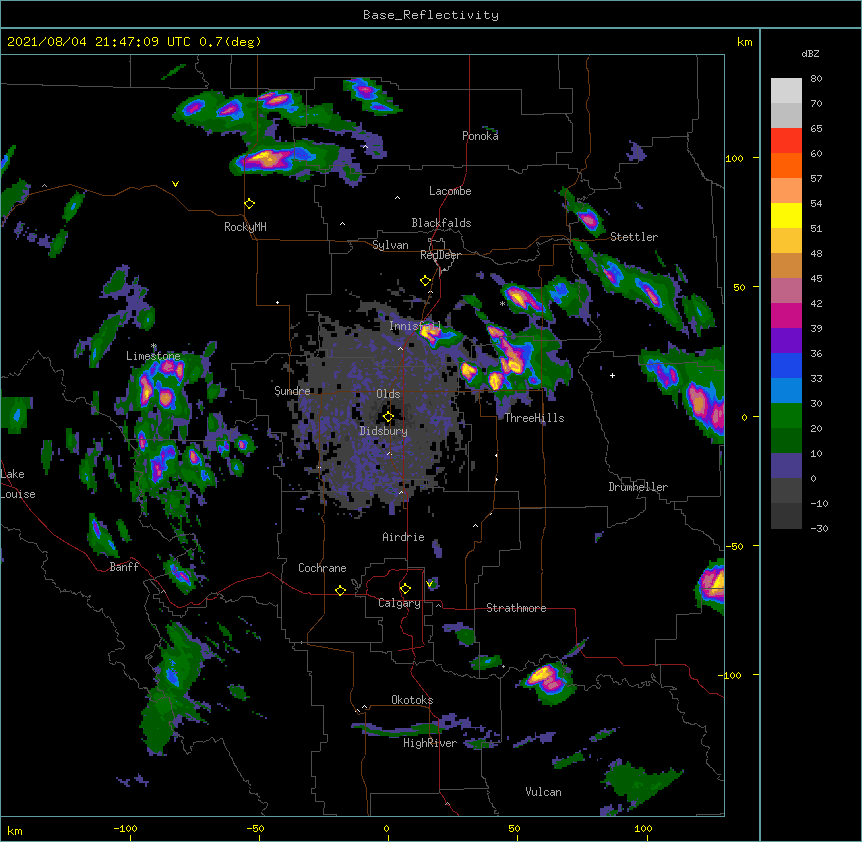
Task: Click the Airdrie city label
Action: tap(403, 537)
